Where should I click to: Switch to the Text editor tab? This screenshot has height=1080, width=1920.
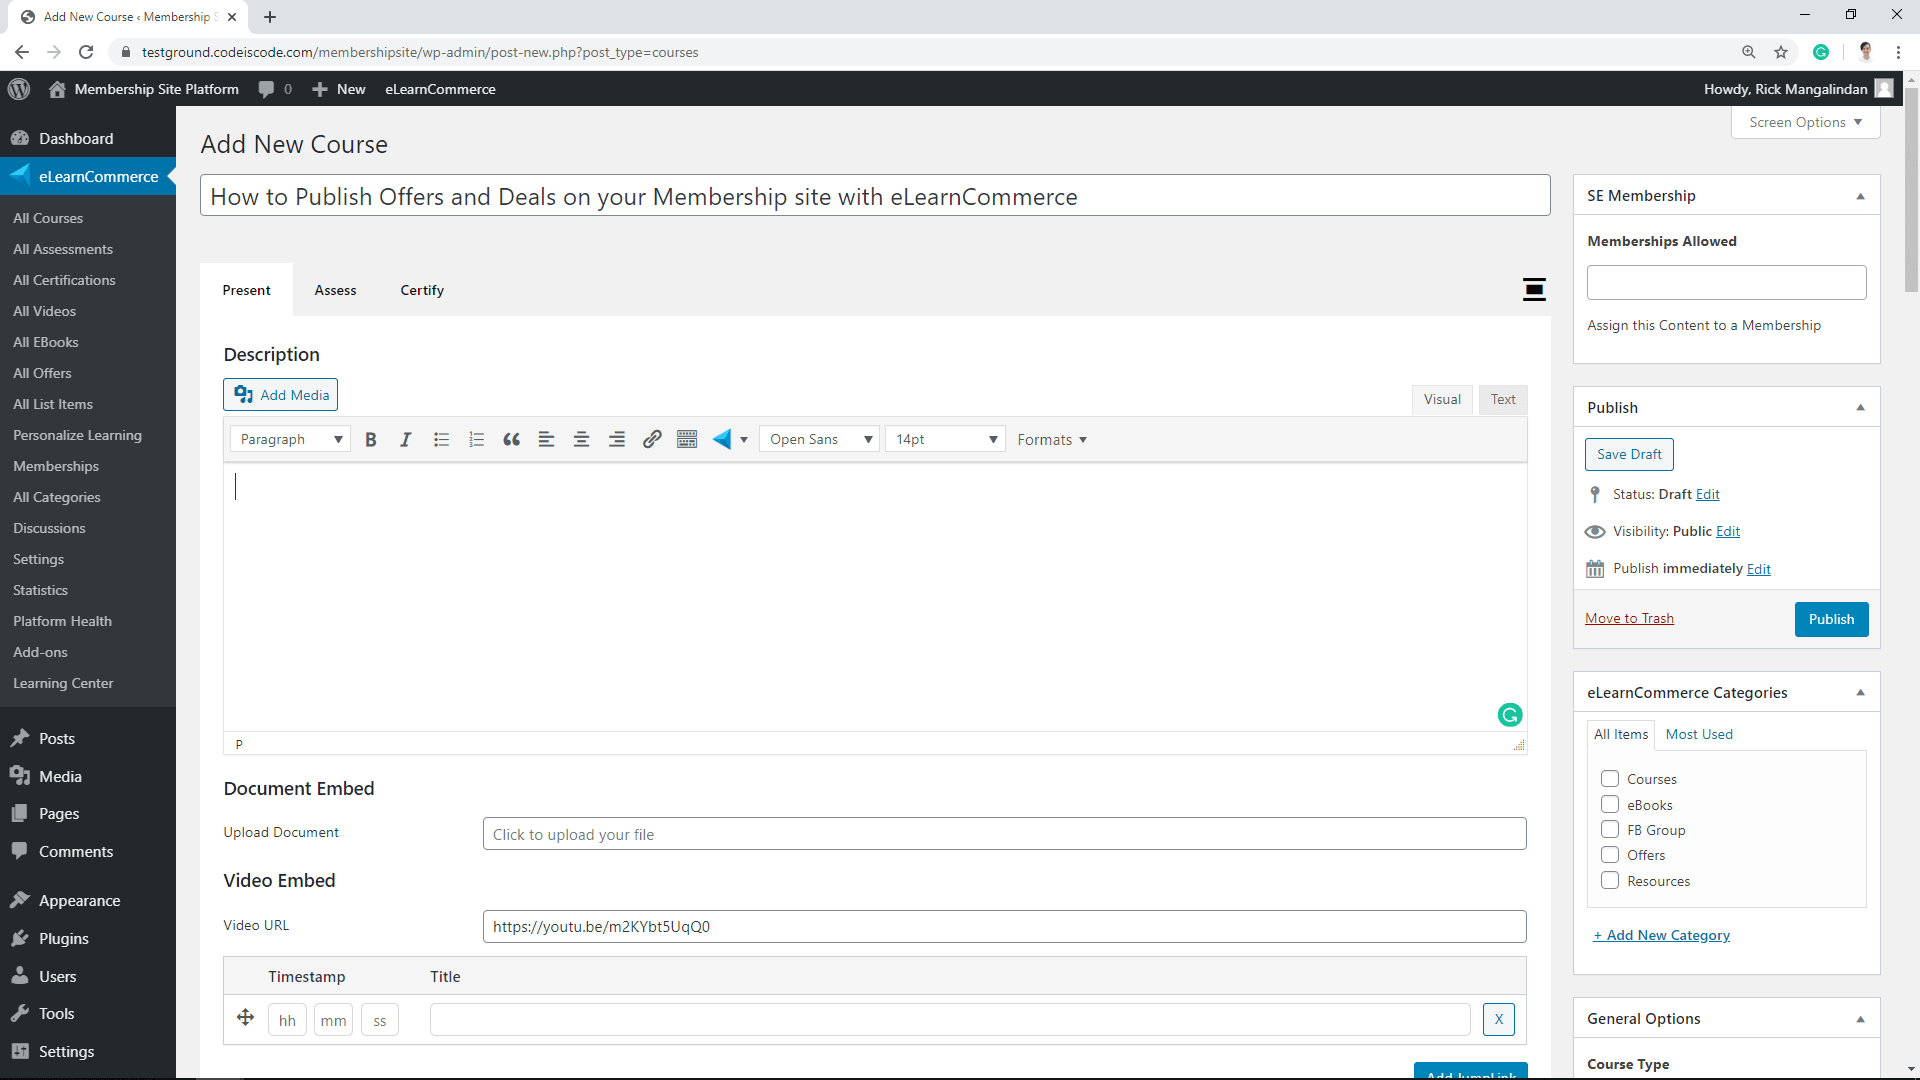pos(1503,399)
